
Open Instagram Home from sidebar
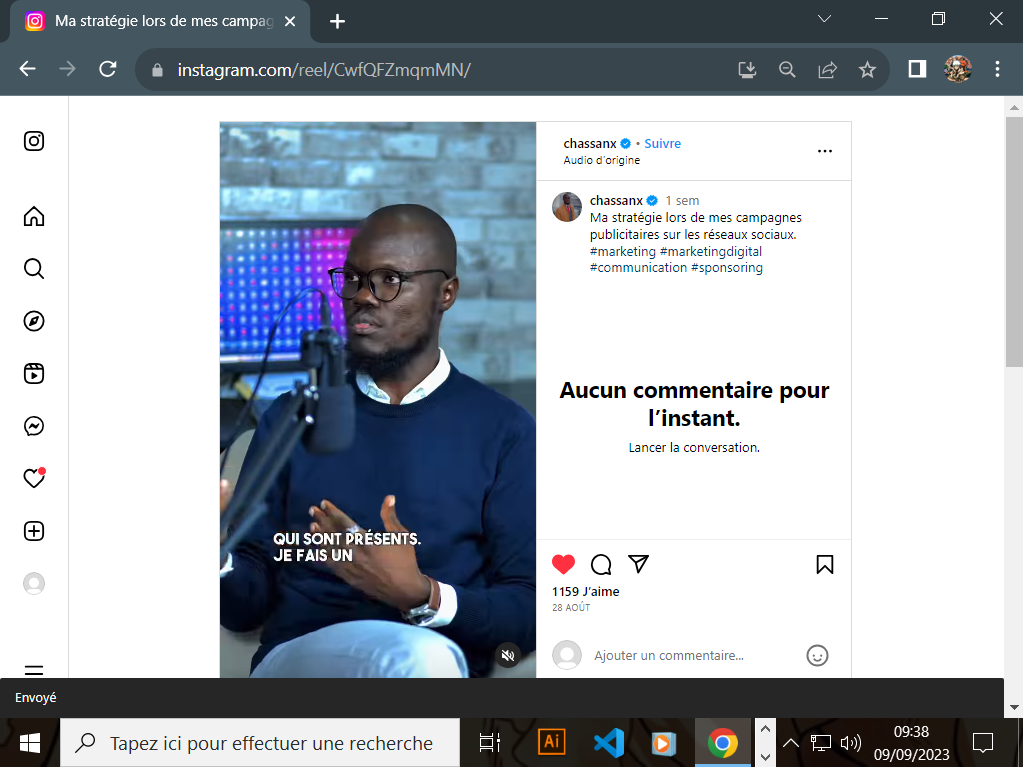tap(34, 216)
